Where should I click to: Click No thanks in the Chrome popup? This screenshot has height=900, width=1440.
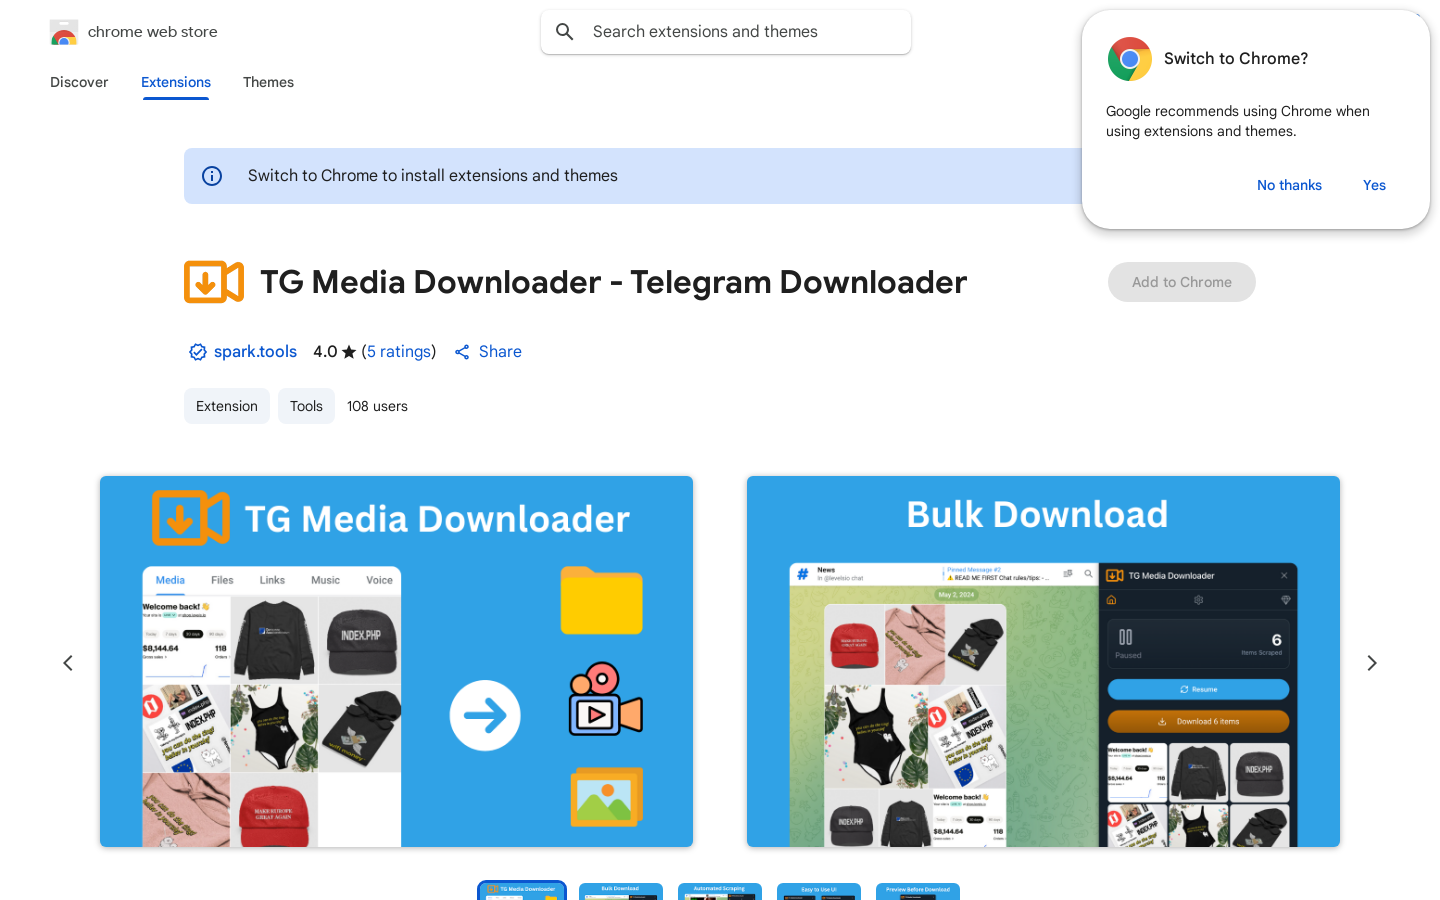click(1289, 185)
